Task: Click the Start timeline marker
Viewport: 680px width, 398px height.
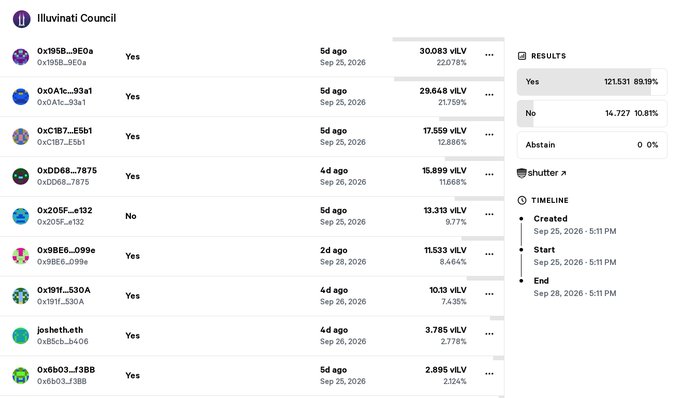Action: (521, 250)
